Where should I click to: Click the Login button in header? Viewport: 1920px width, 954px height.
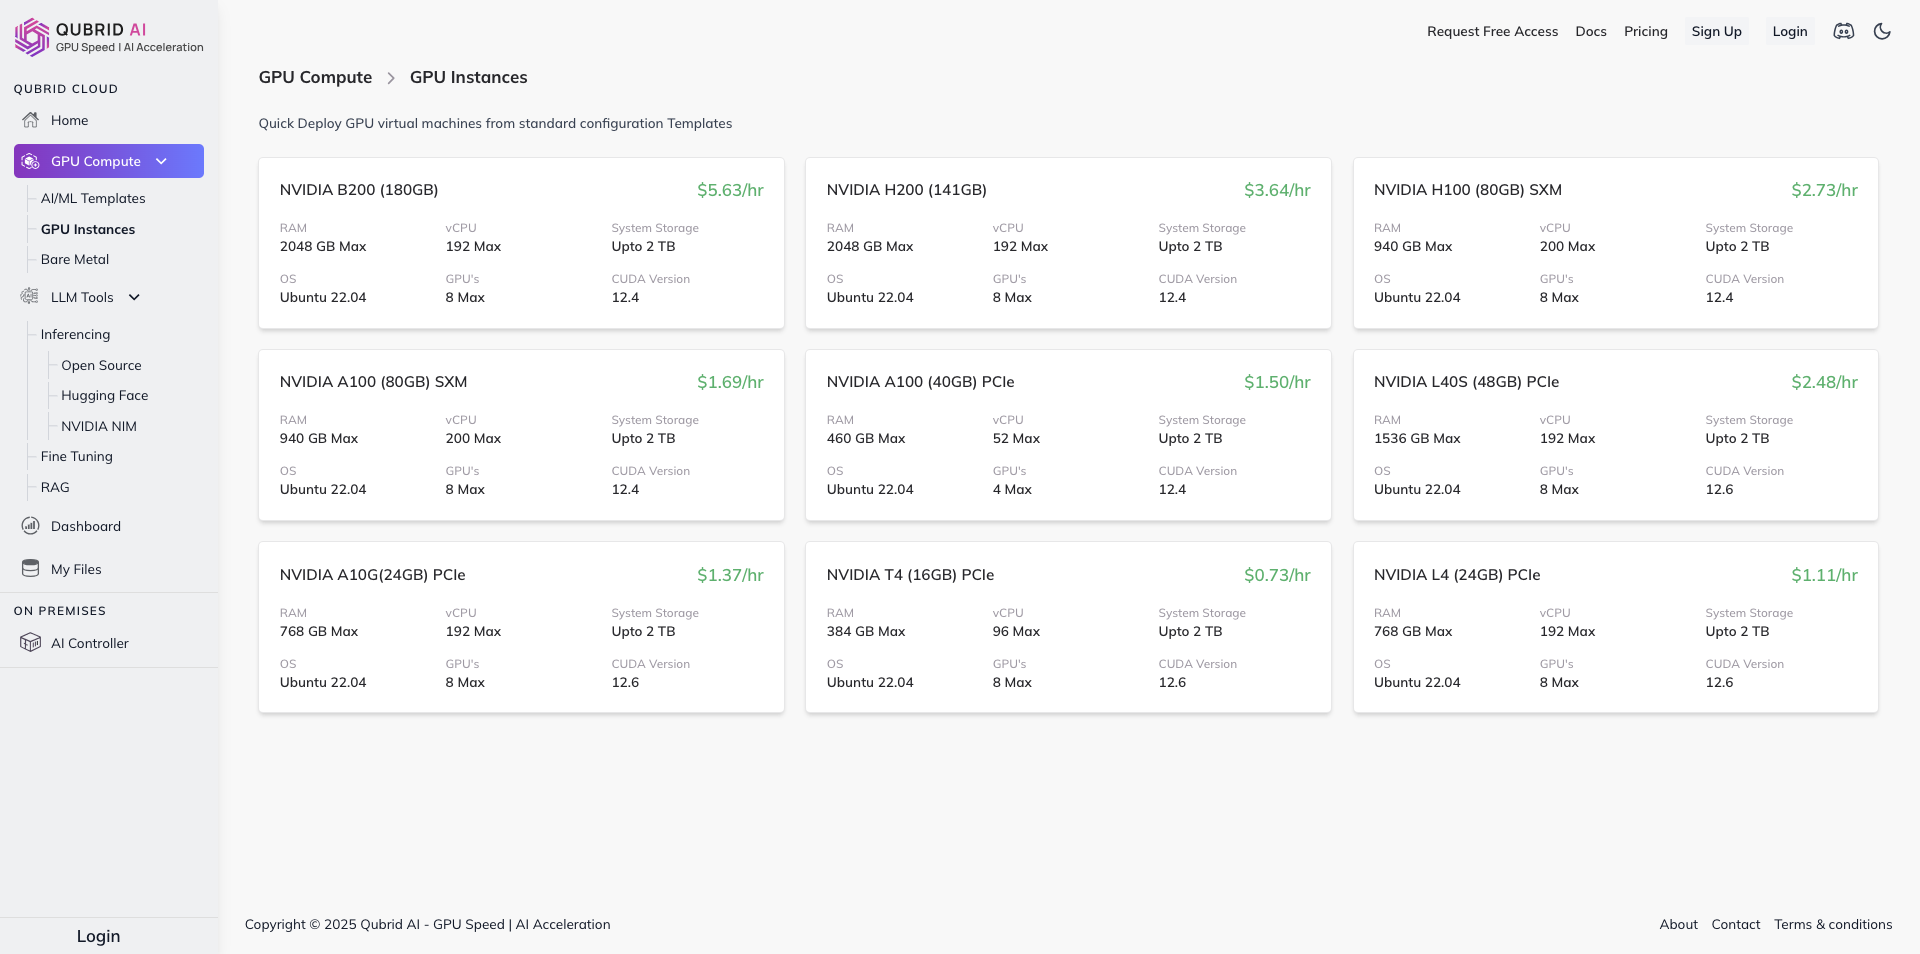[x=1789, y=31]
